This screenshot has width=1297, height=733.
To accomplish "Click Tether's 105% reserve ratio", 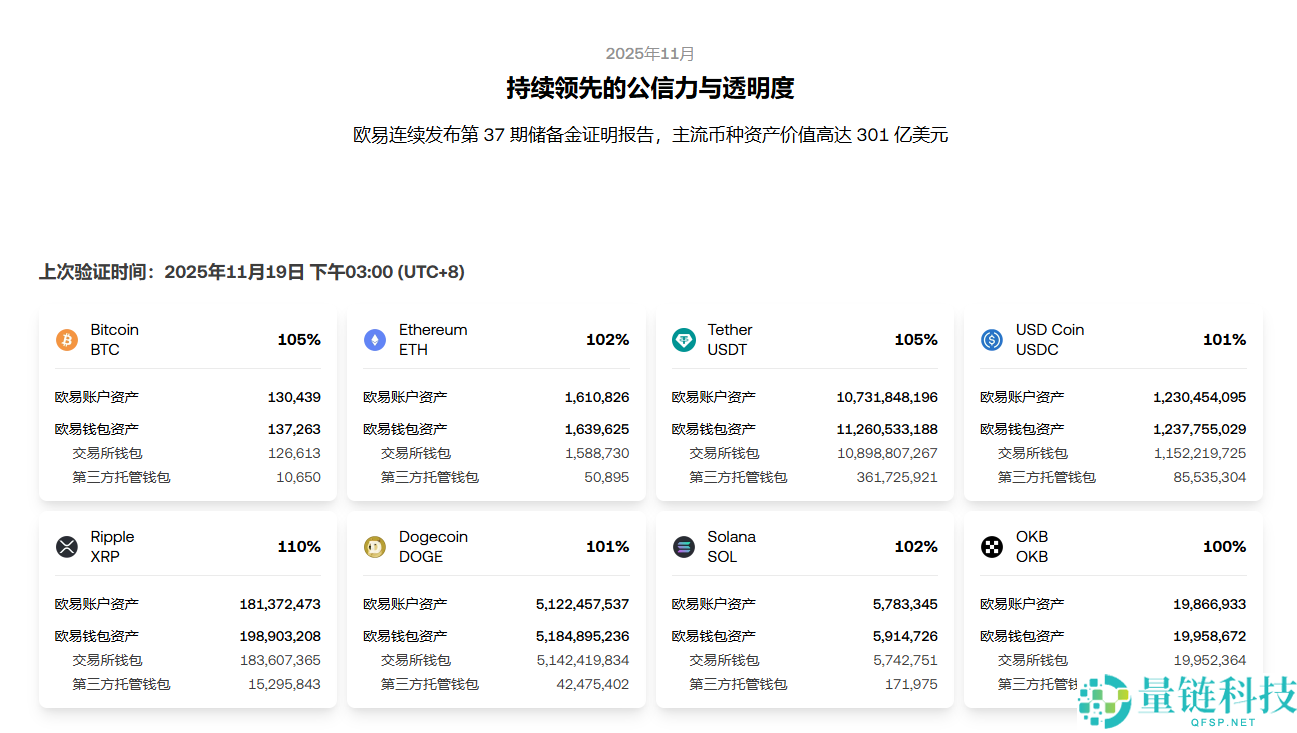I will click(916, 340).
